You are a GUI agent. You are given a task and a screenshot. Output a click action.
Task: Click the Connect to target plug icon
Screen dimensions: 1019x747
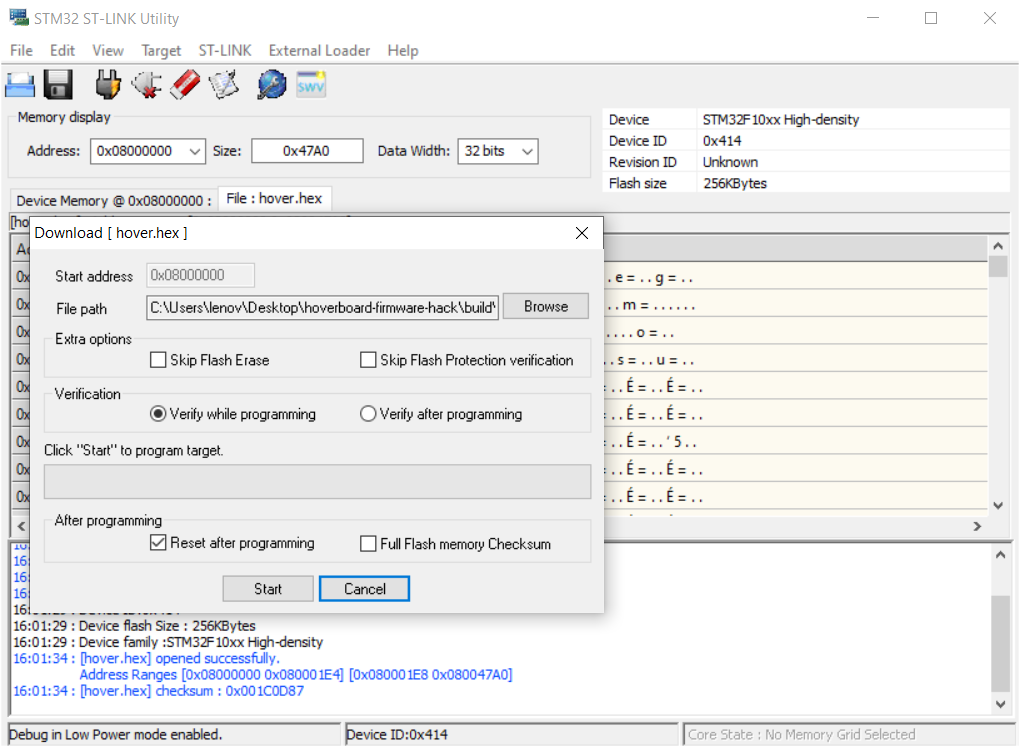(108, 84)
